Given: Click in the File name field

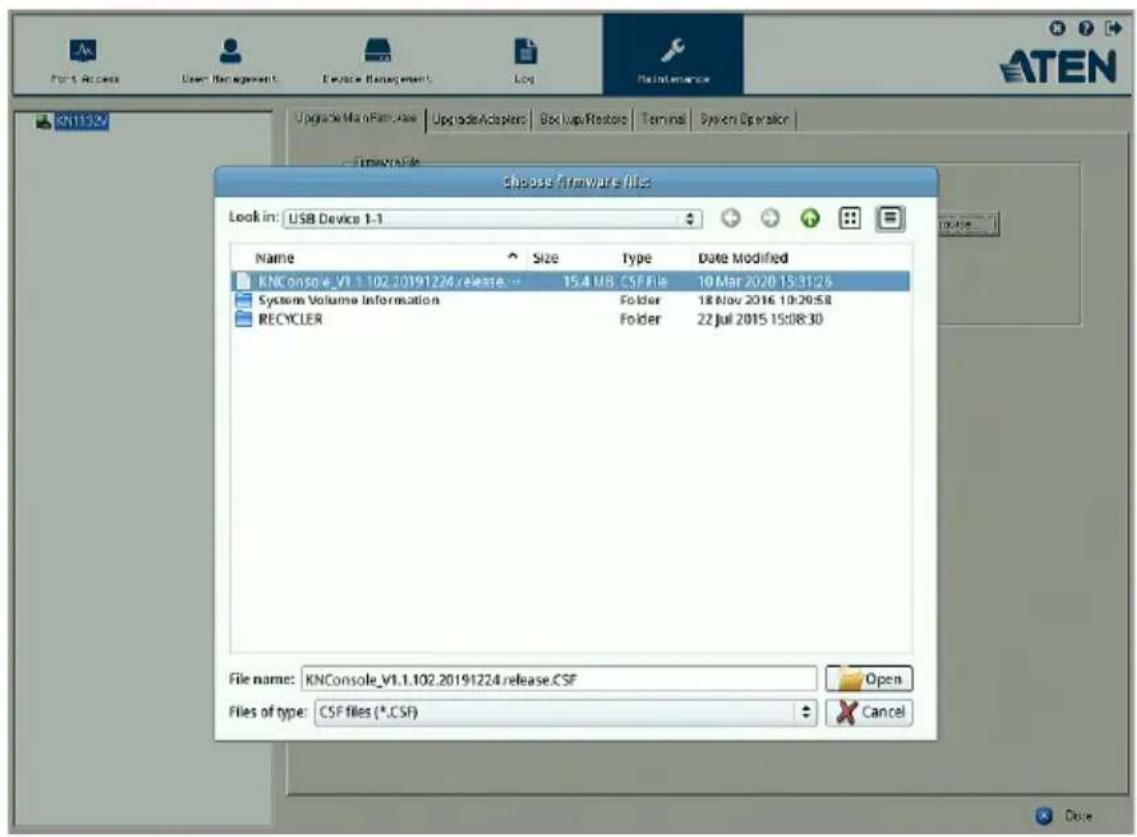Looking at the screenshot, I should click(558, 679).
